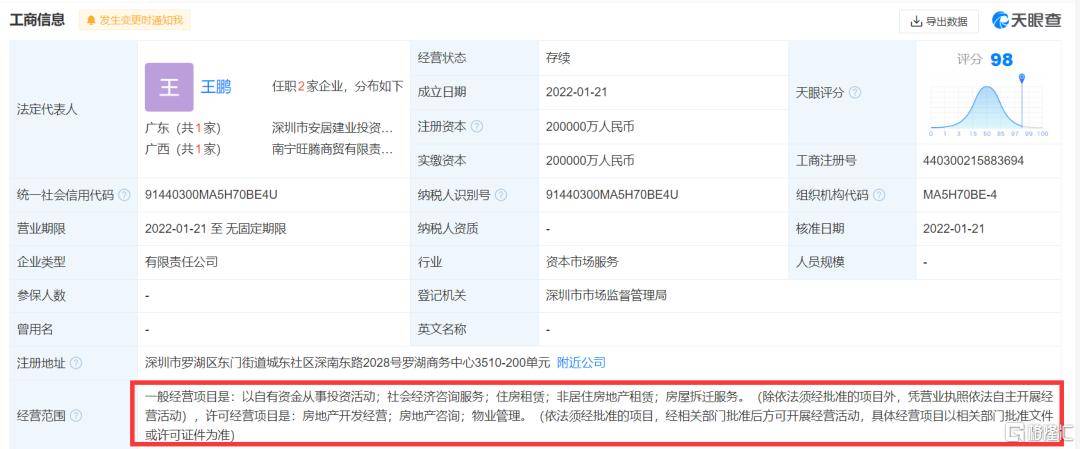
Task: Click the help icon beside 注册地址
Action: pyautogui.click(x=76, y=363)
